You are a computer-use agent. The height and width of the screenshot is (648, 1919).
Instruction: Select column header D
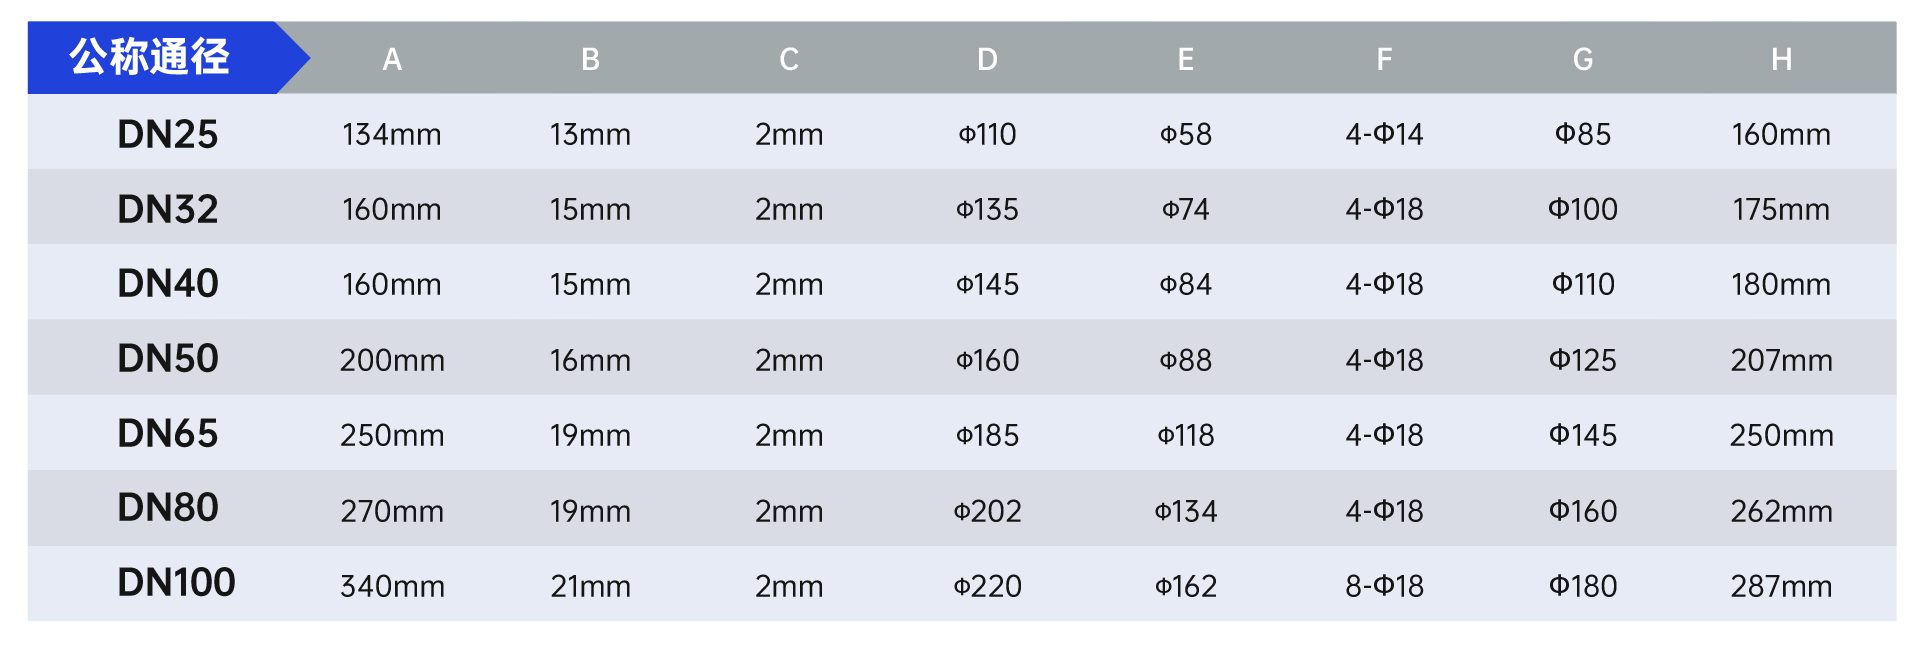(x=987, y=60)
